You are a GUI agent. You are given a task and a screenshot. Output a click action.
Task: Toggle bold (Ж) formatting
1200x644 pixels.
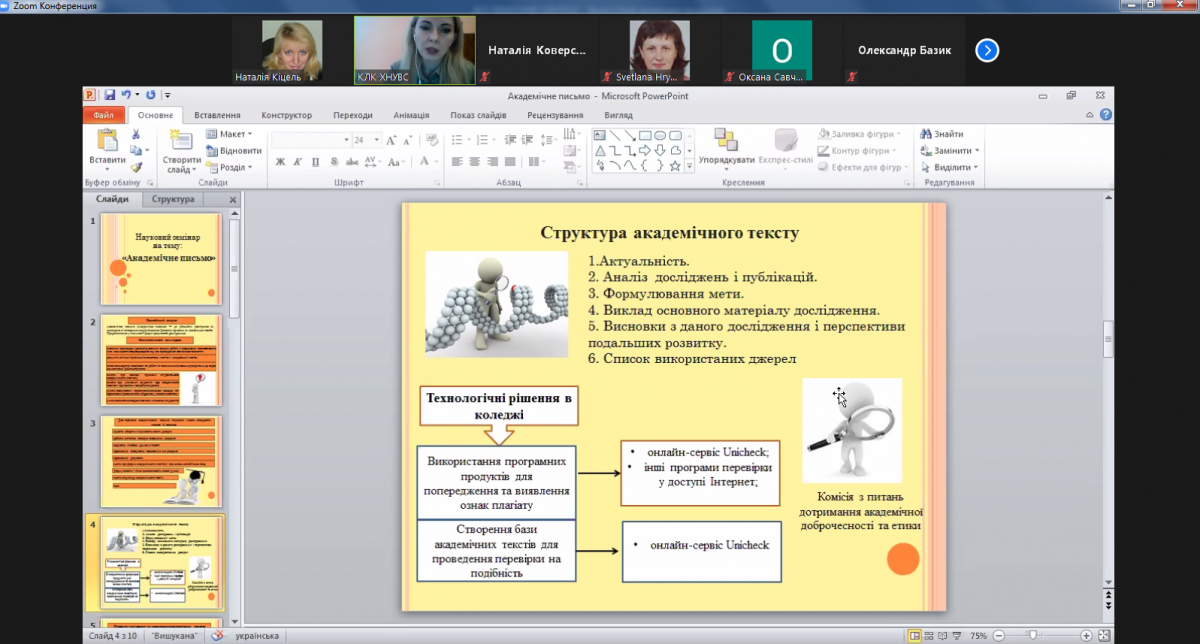tap(280, 162)
